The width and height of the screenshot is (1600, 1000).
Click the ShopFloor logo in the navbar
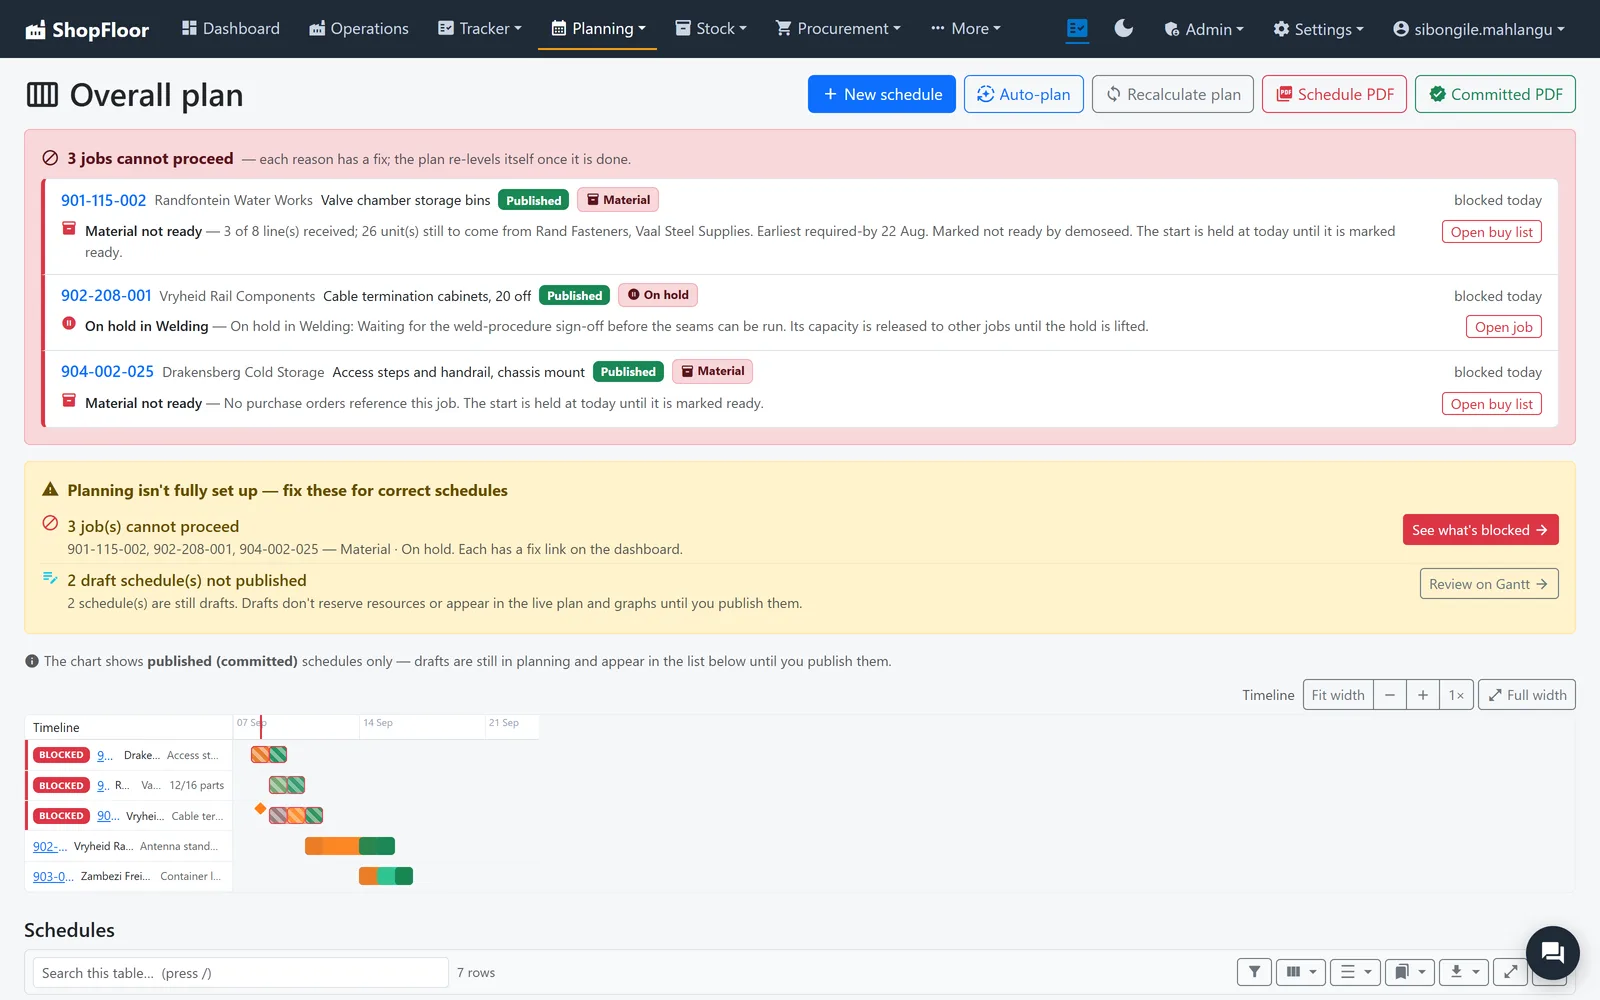point(87,29)
